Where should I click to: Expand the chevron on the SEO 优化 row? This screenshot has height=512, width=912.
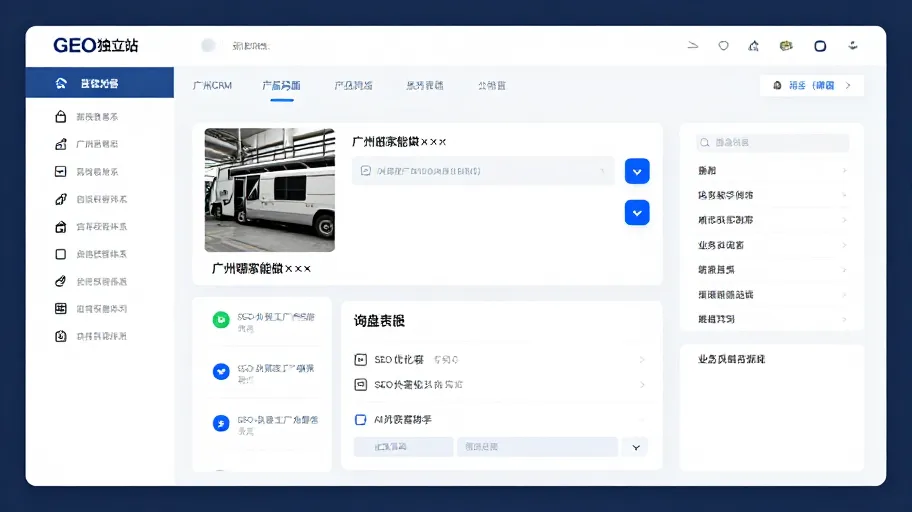point(642,360)
